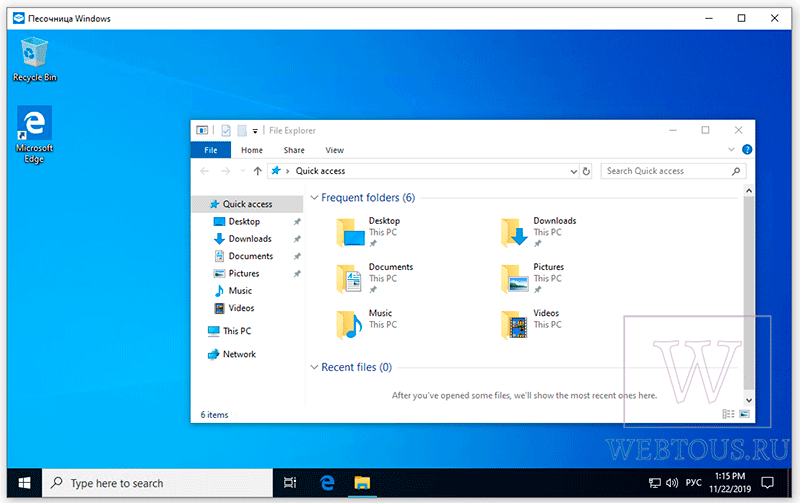This screenshot has width=800, height=503.
Task: Collapse Recent files section
Action: coord(314,367)
